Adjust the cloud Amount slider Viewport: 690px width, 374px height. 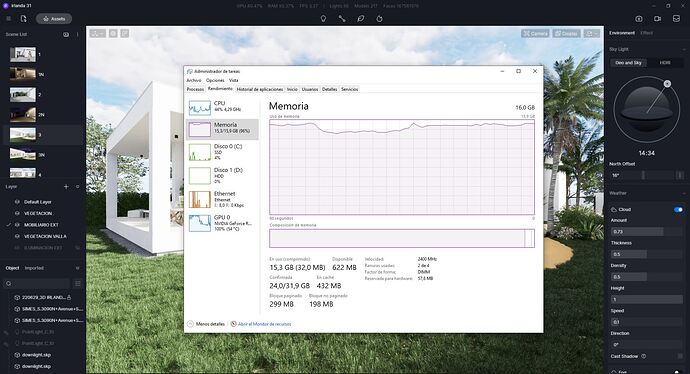click(646, 231)
